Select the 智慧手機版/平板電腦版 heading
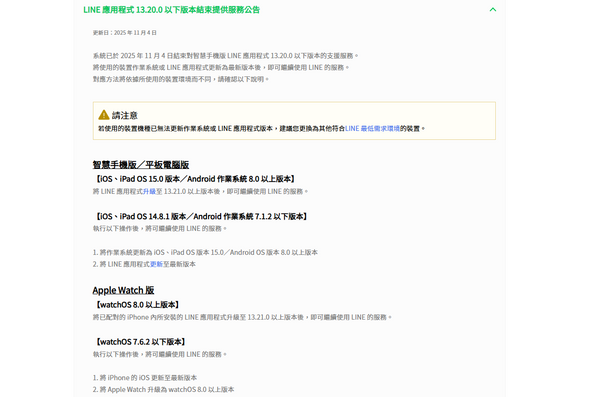 point(141,165)
